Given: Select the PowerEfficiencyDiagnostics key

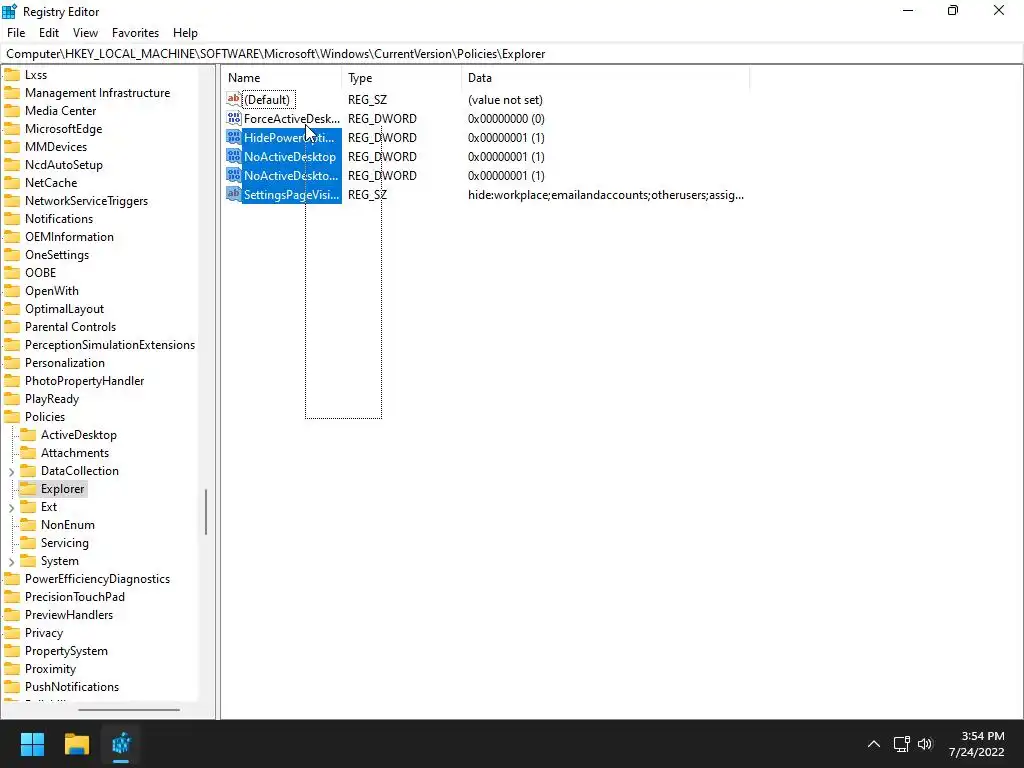Looking at the screenshot, I should (x=97, y=579).
